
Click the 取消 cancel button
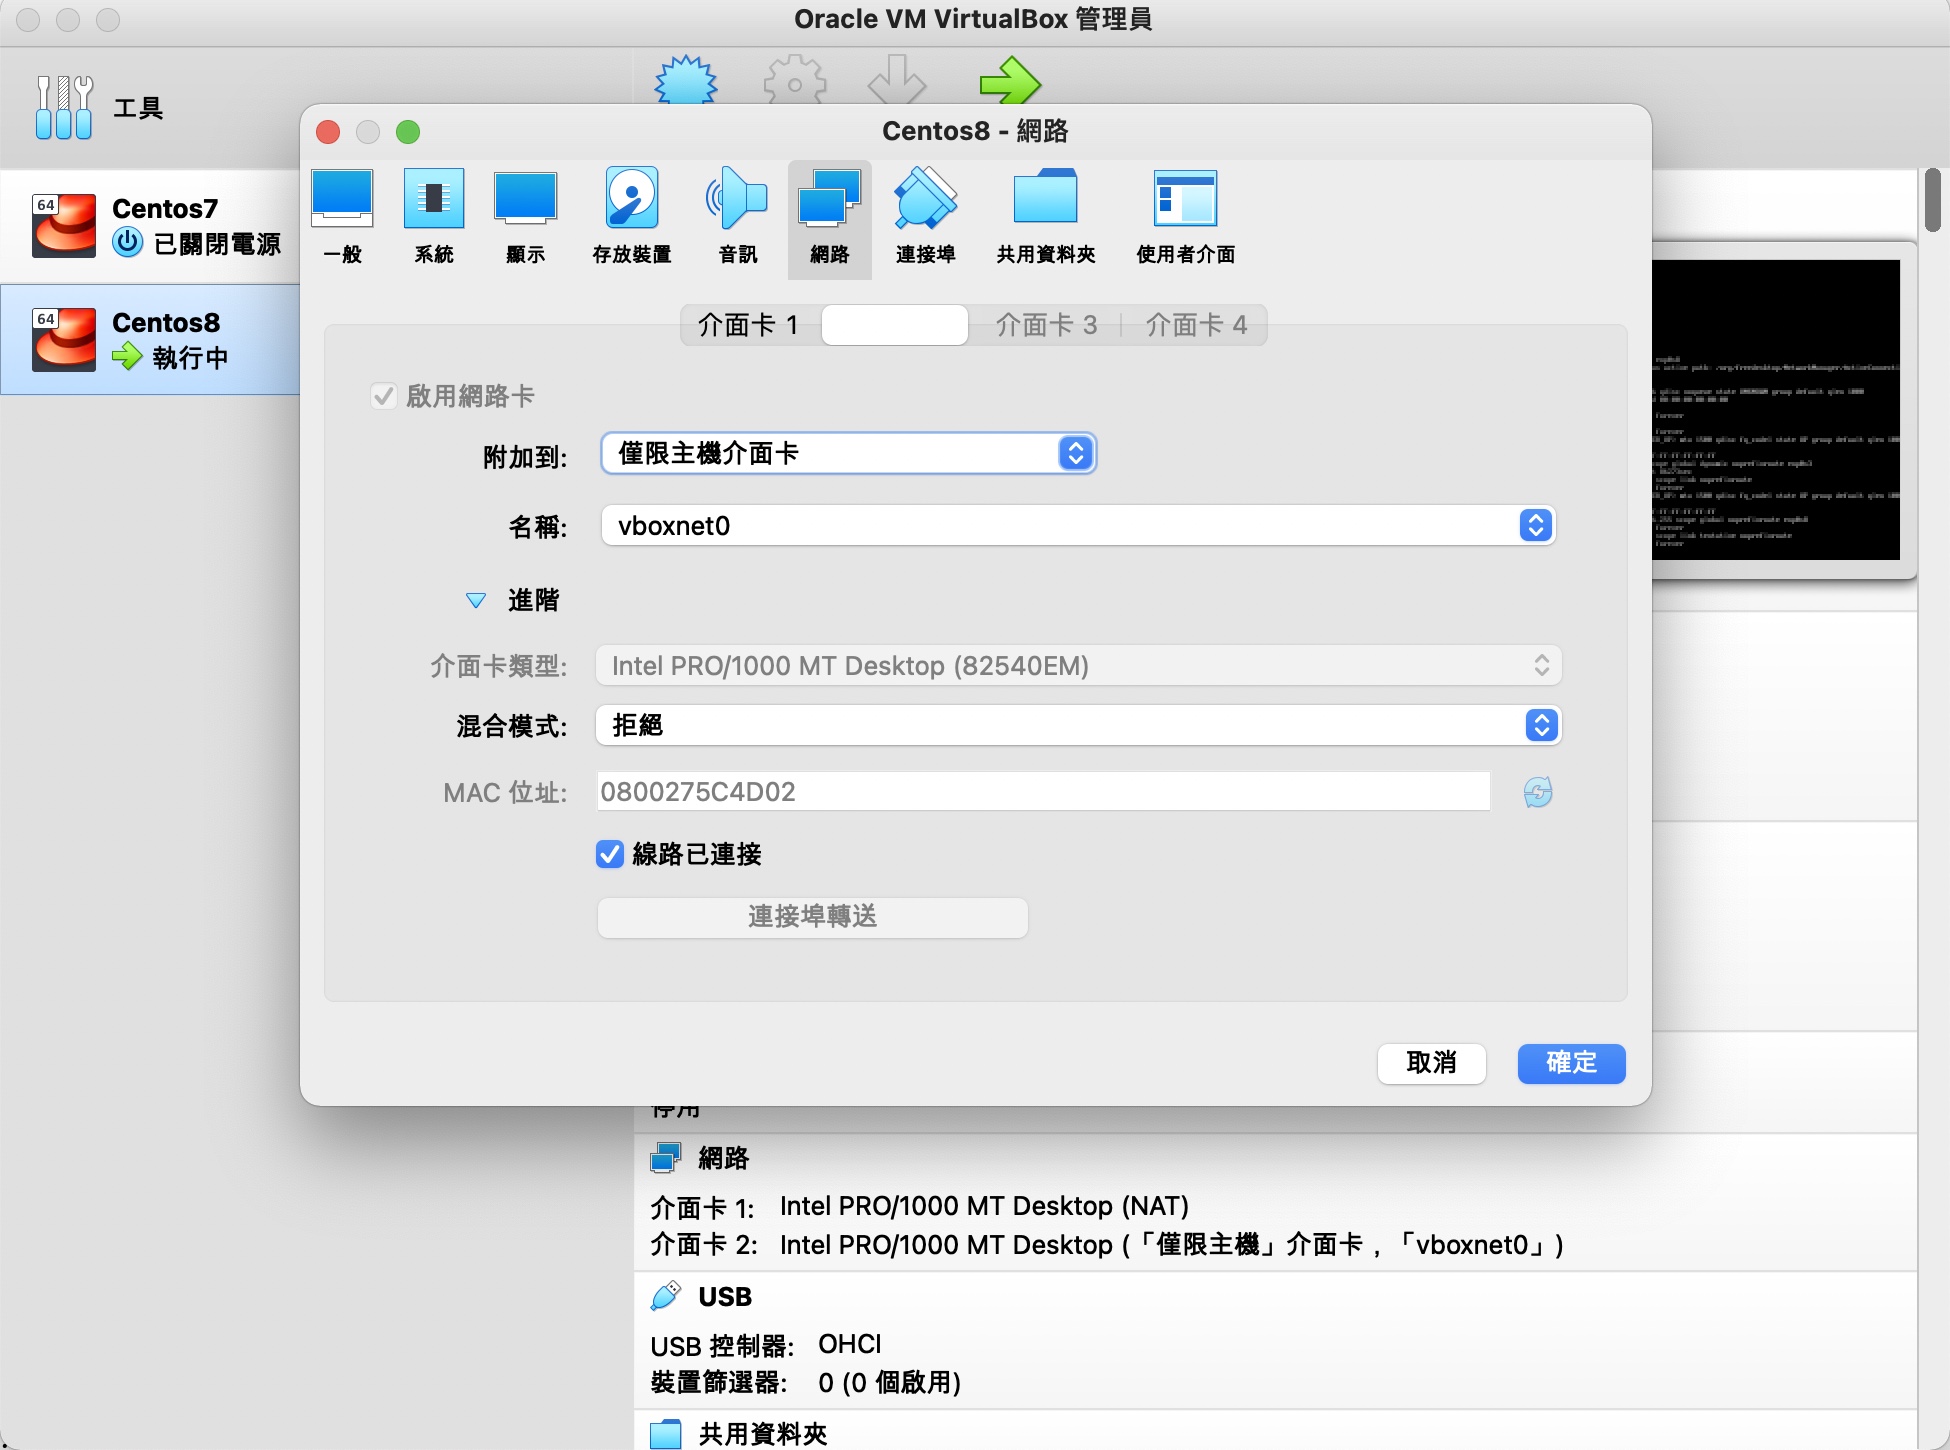click(1432, 1063)
